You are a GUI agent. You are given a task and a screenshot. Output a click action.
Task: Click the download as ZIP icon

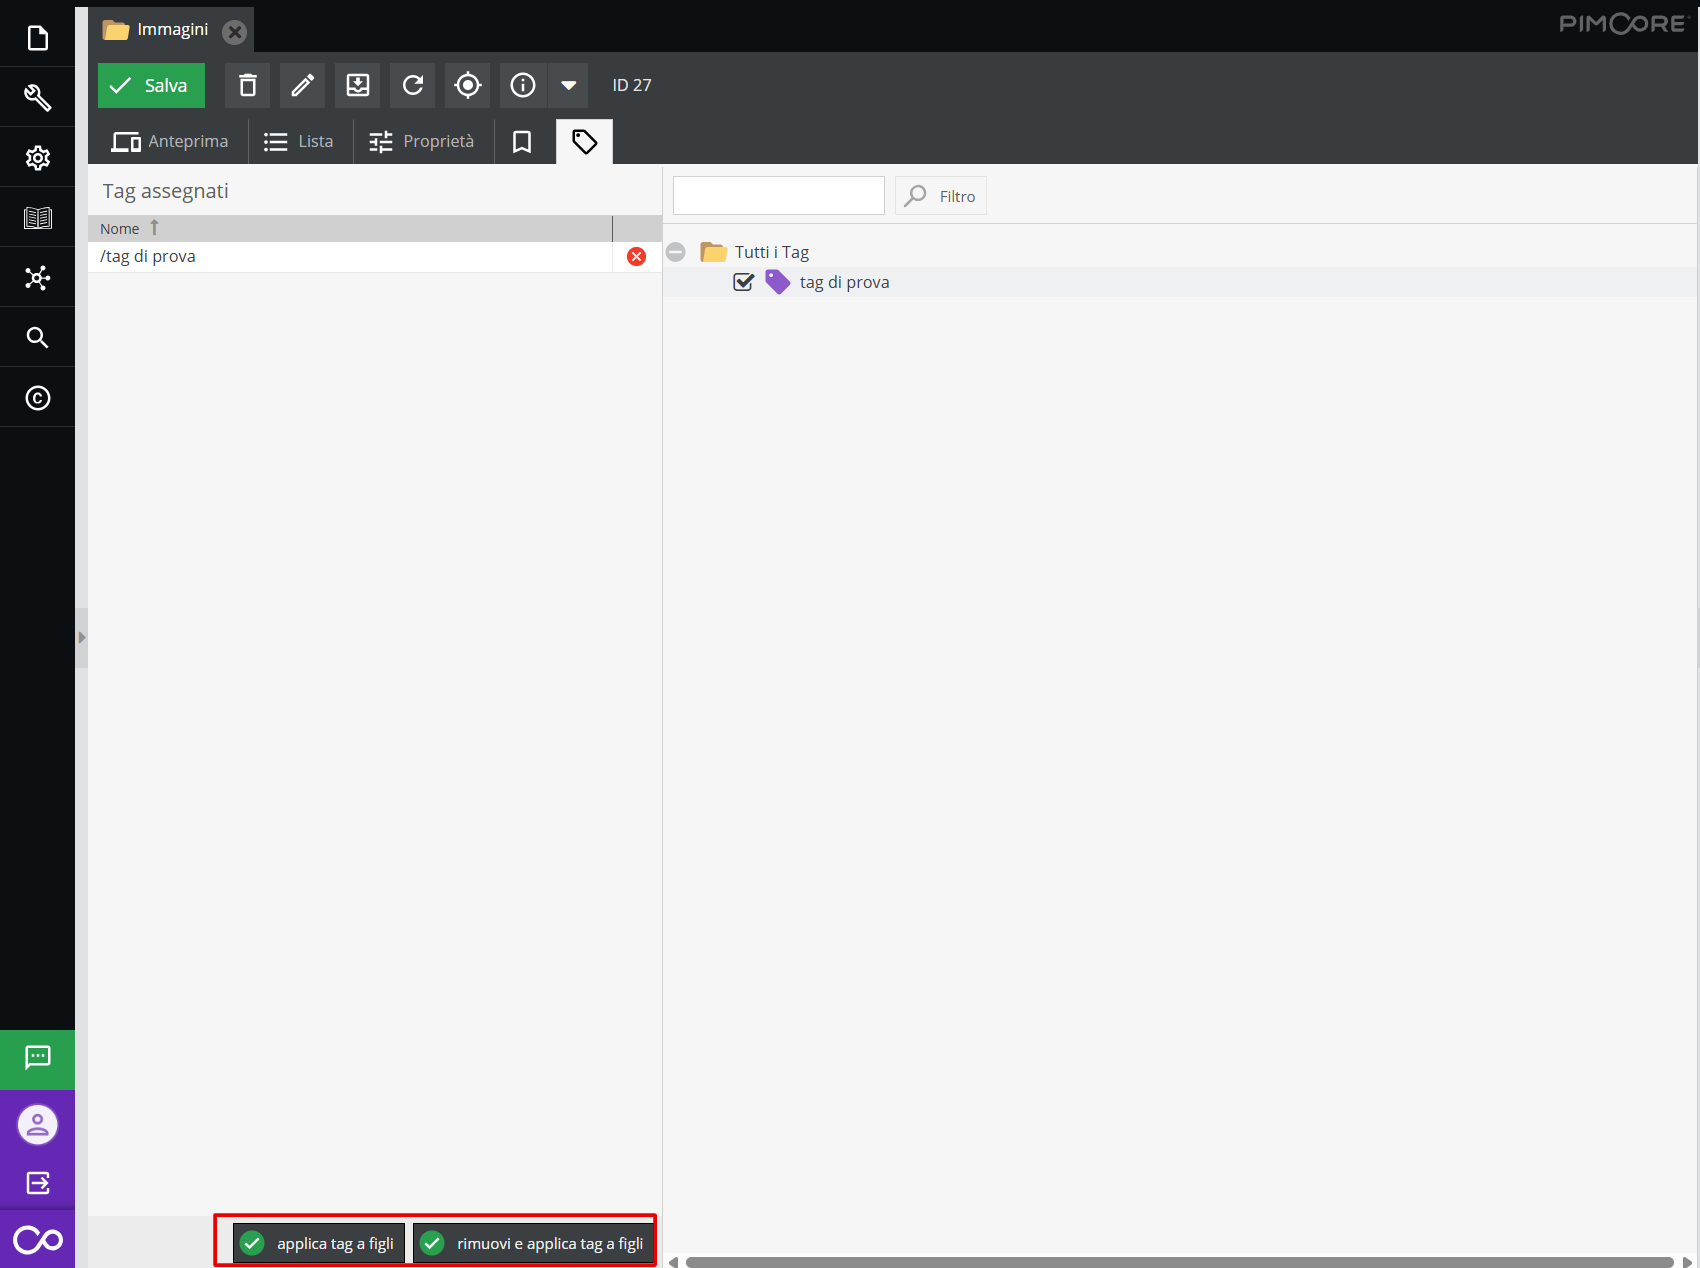point(358,86)
